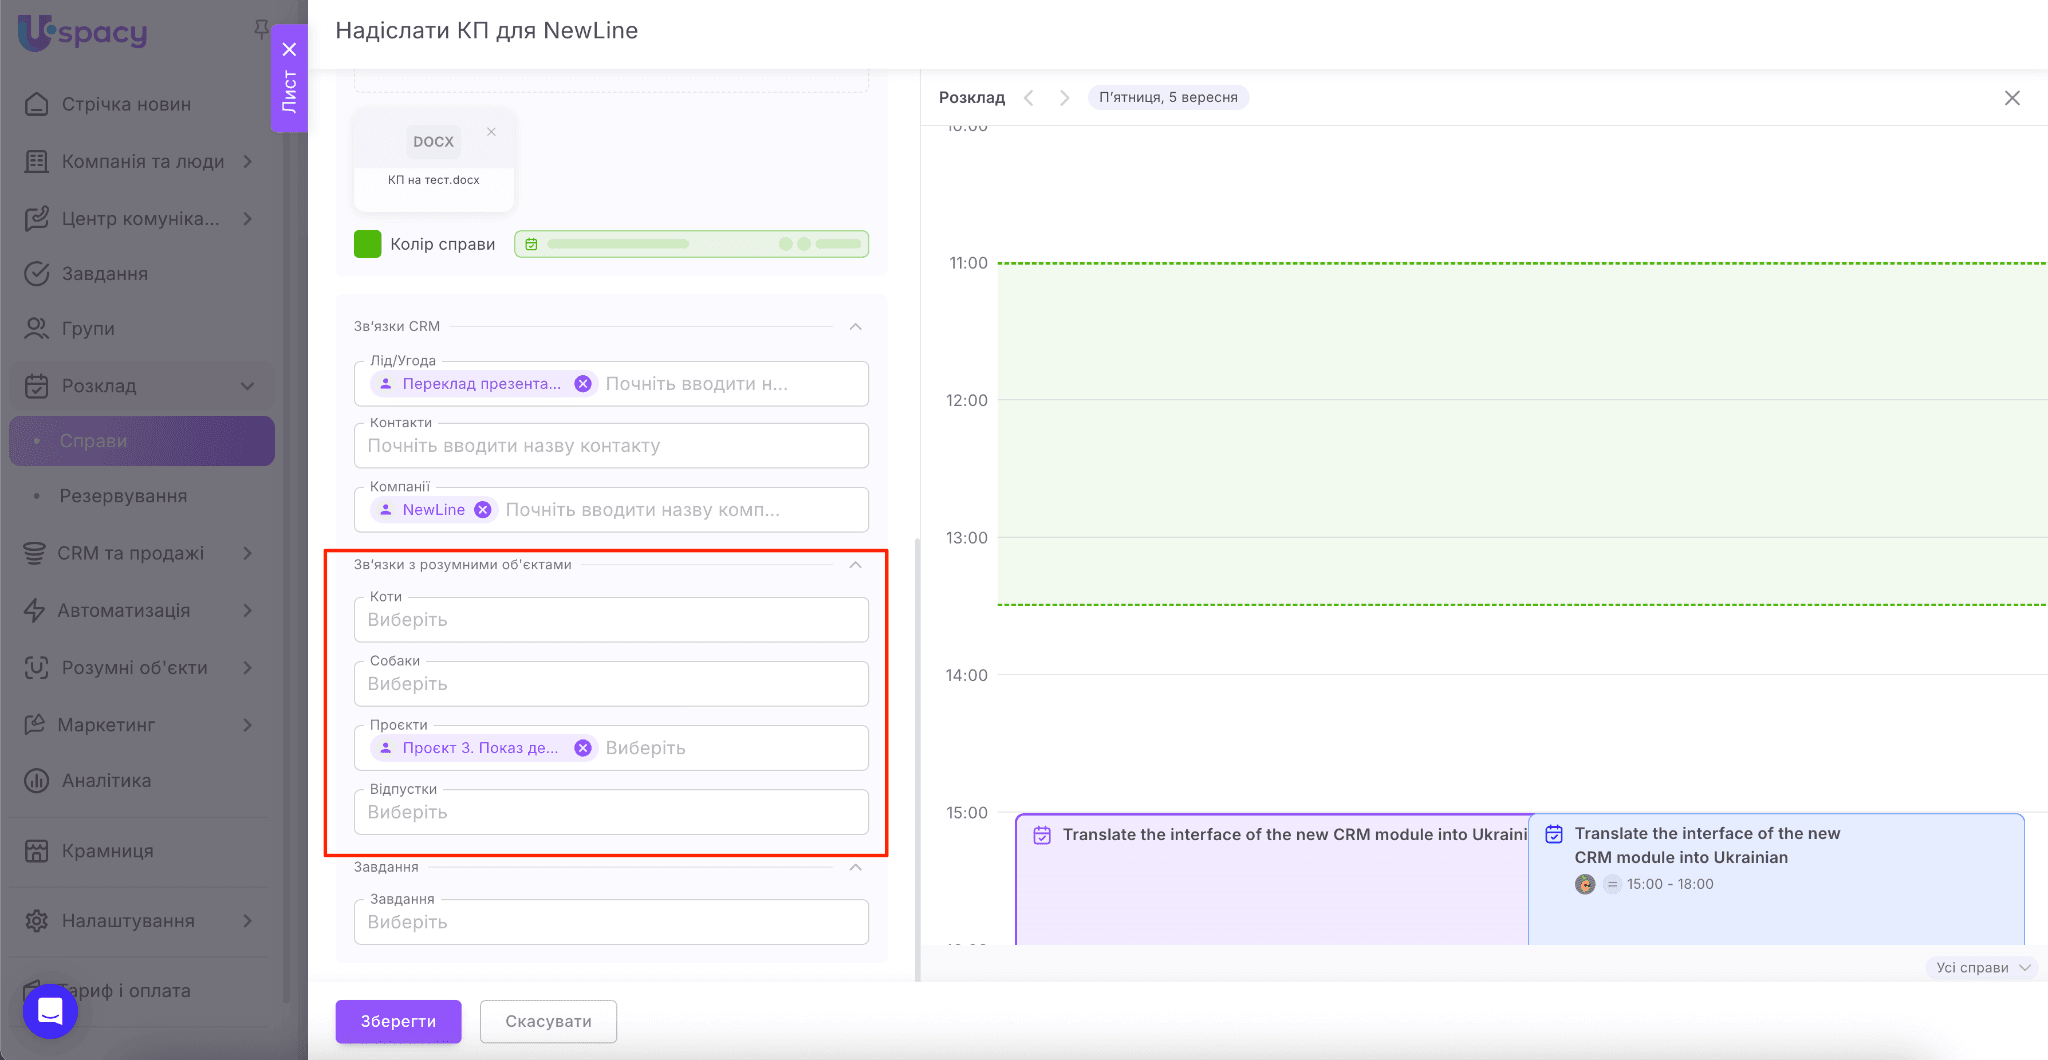
Task: Click the green case color swatch
Action: tap(368, 244)
